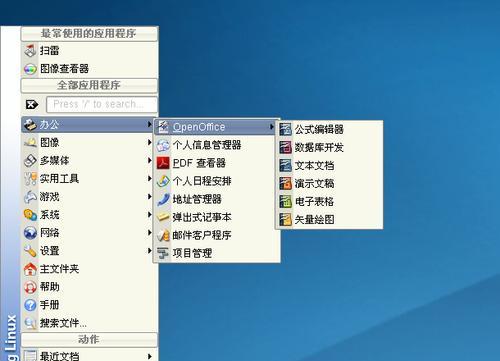Expand the 游戏 submenu arrow
The image size is (500, 361).
click(149, 196)
